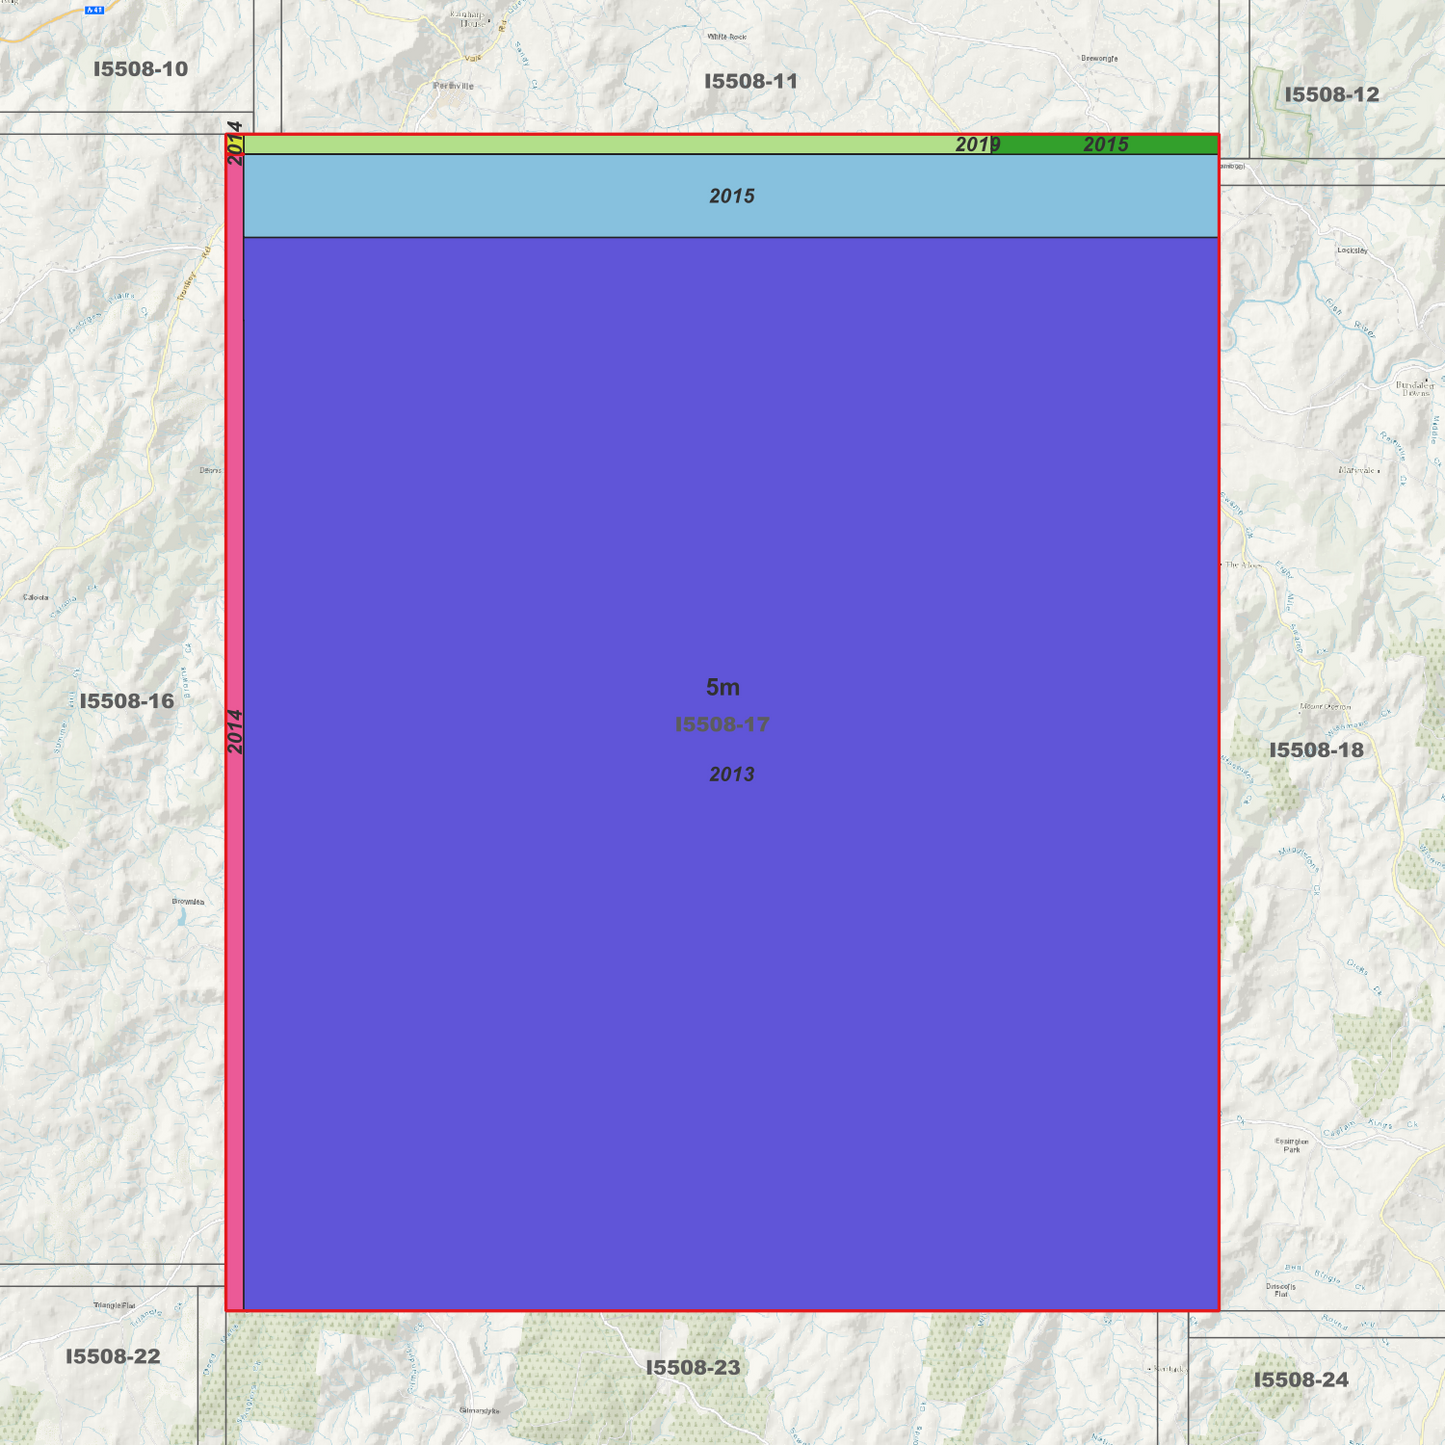Click the vertical 2014 label mid pink strip
Screen dimensions: 1445x1445
235,731
